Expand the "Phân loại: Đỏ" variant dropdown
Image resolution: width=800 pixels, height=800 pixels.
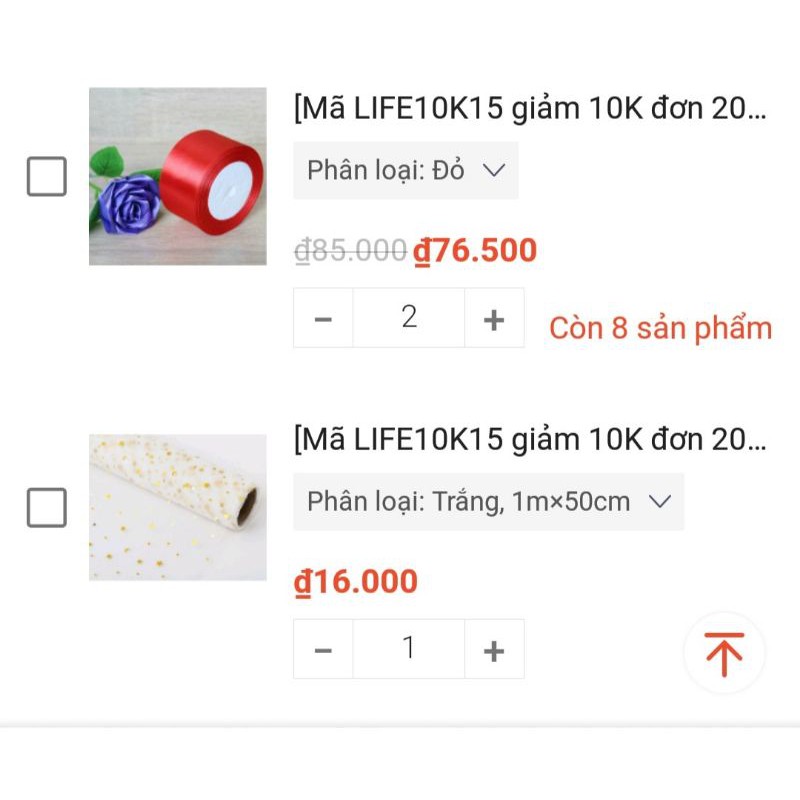(x=405, y=170)
